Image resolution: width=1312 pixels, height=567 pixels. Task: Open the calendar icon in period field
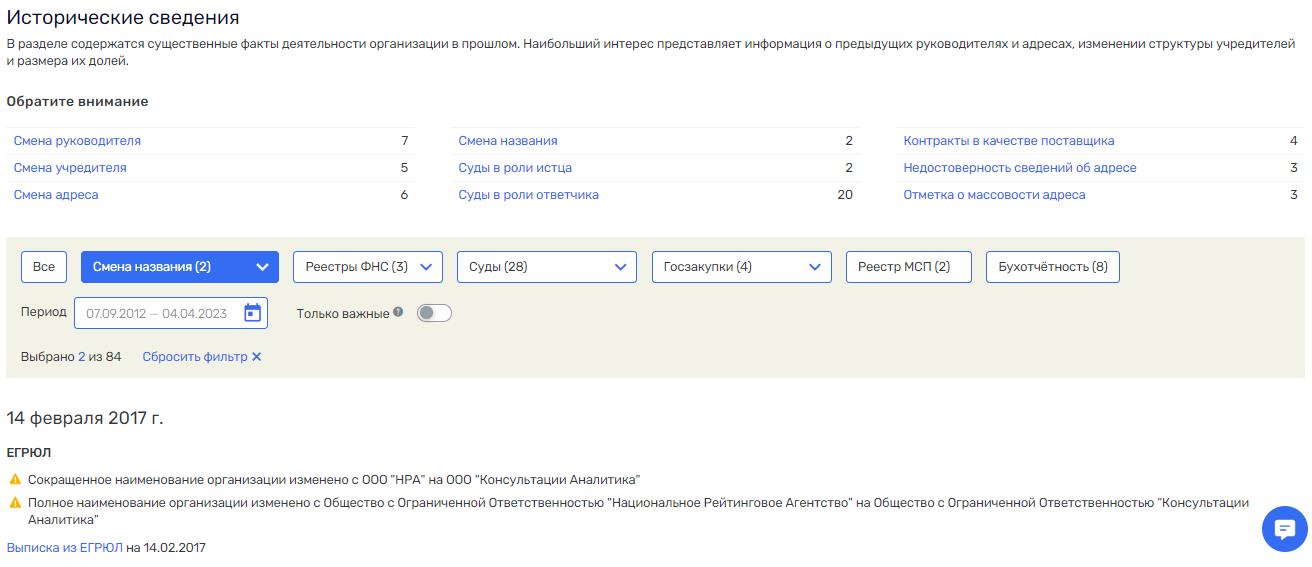[253, 313]
